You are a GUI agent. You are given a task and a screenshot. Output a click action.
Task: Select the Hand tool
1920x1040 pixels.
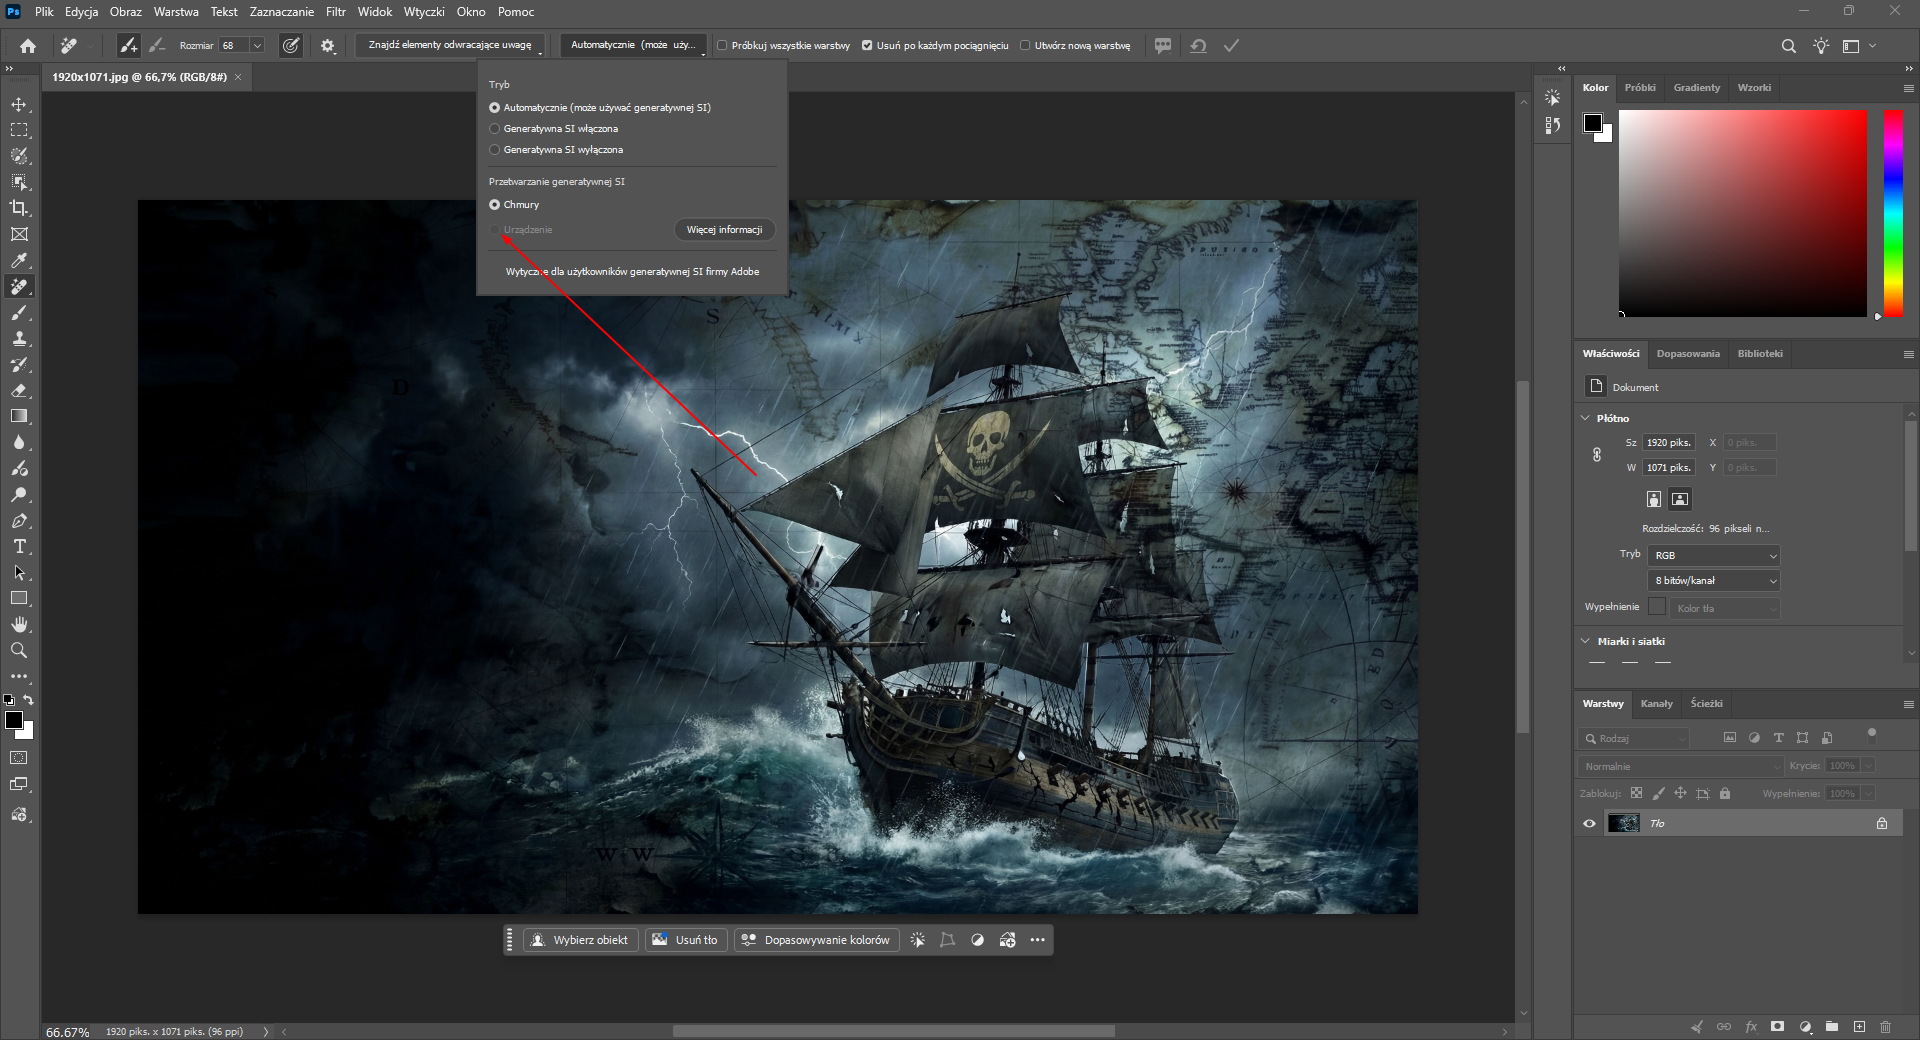click(19, 624)
